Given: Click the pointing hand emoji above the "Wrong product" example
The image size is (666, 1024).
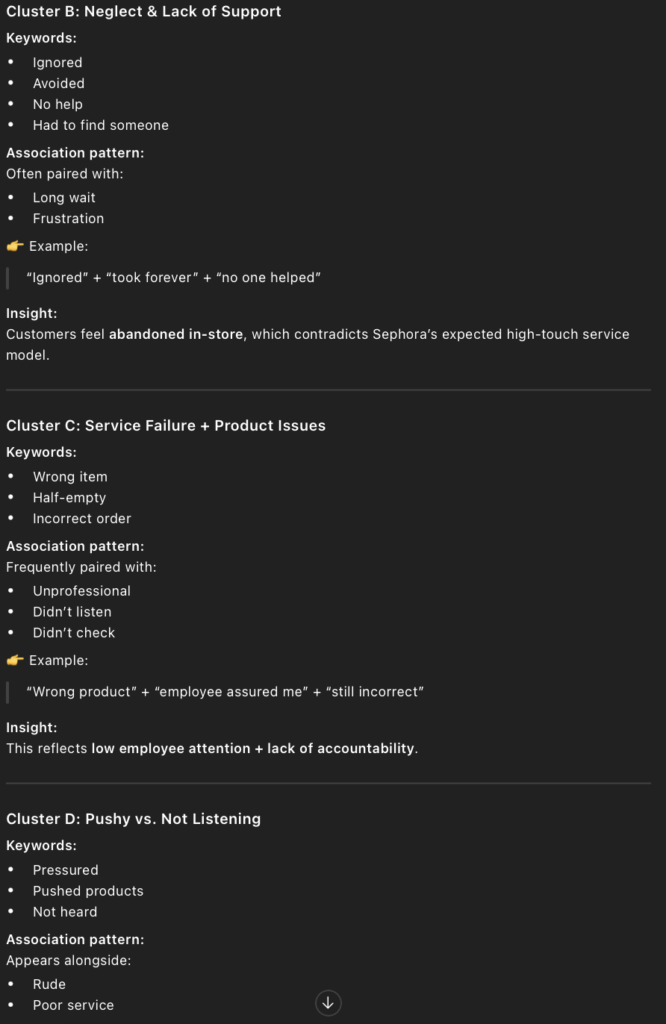Looking at the screenshot, I should pos(15,660).
